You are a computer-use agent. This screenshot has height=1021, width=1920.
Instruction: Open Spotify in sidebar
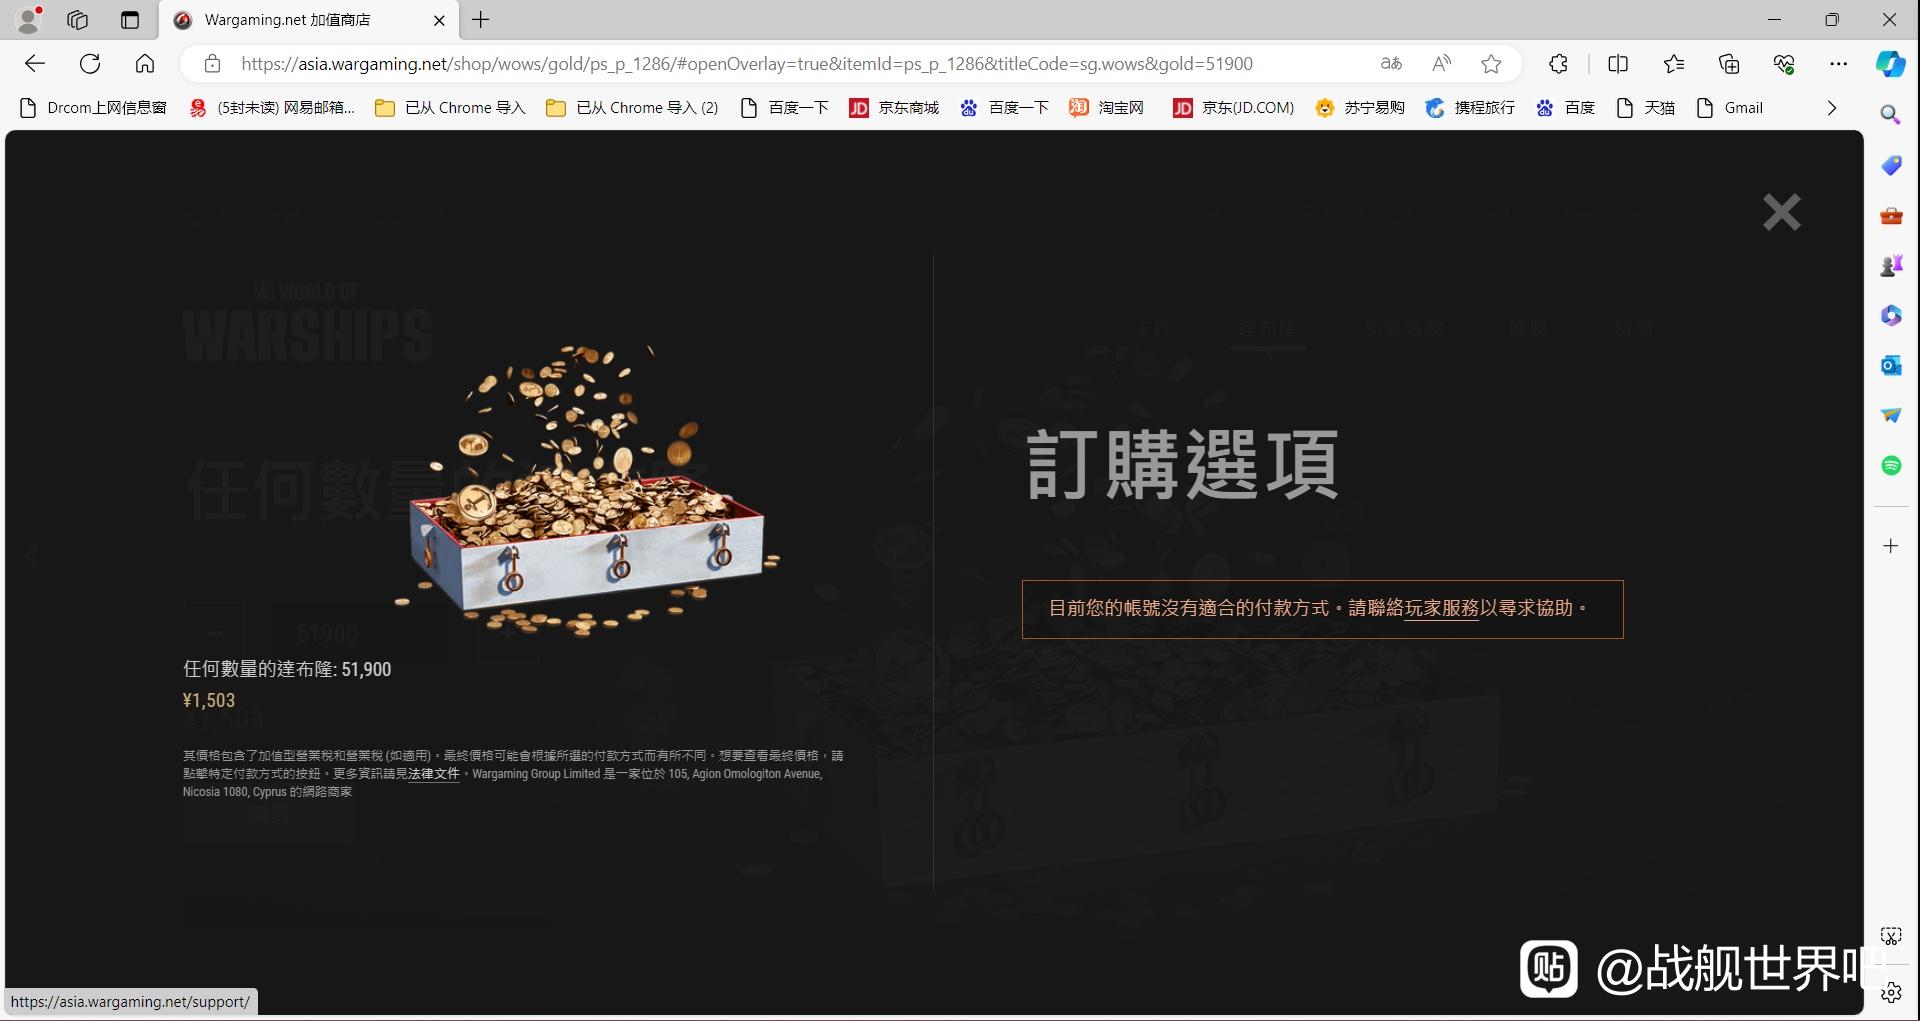(x=1890, y=465)
